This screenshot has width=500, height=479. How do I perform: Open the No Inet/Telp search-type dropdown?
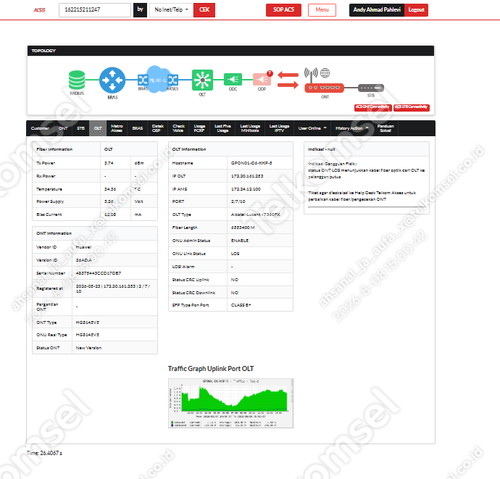(x=171, y=10)
